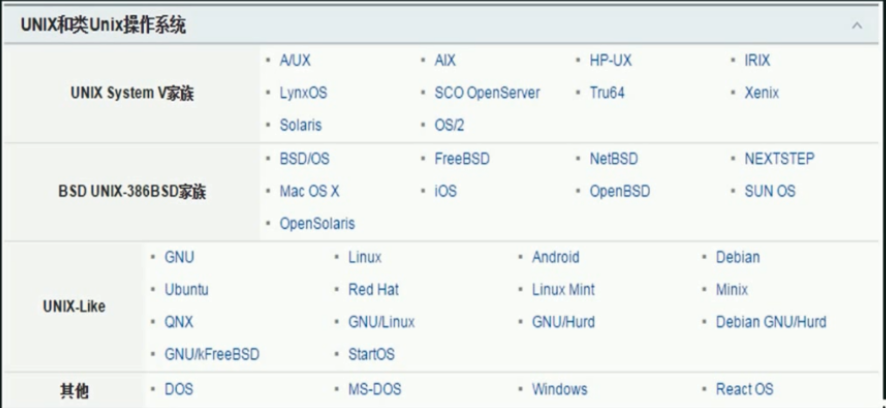Image resolution: width=886 pixels, height=408 pixels.
Task: Open the StartOS link
Action: pos(371,355)
